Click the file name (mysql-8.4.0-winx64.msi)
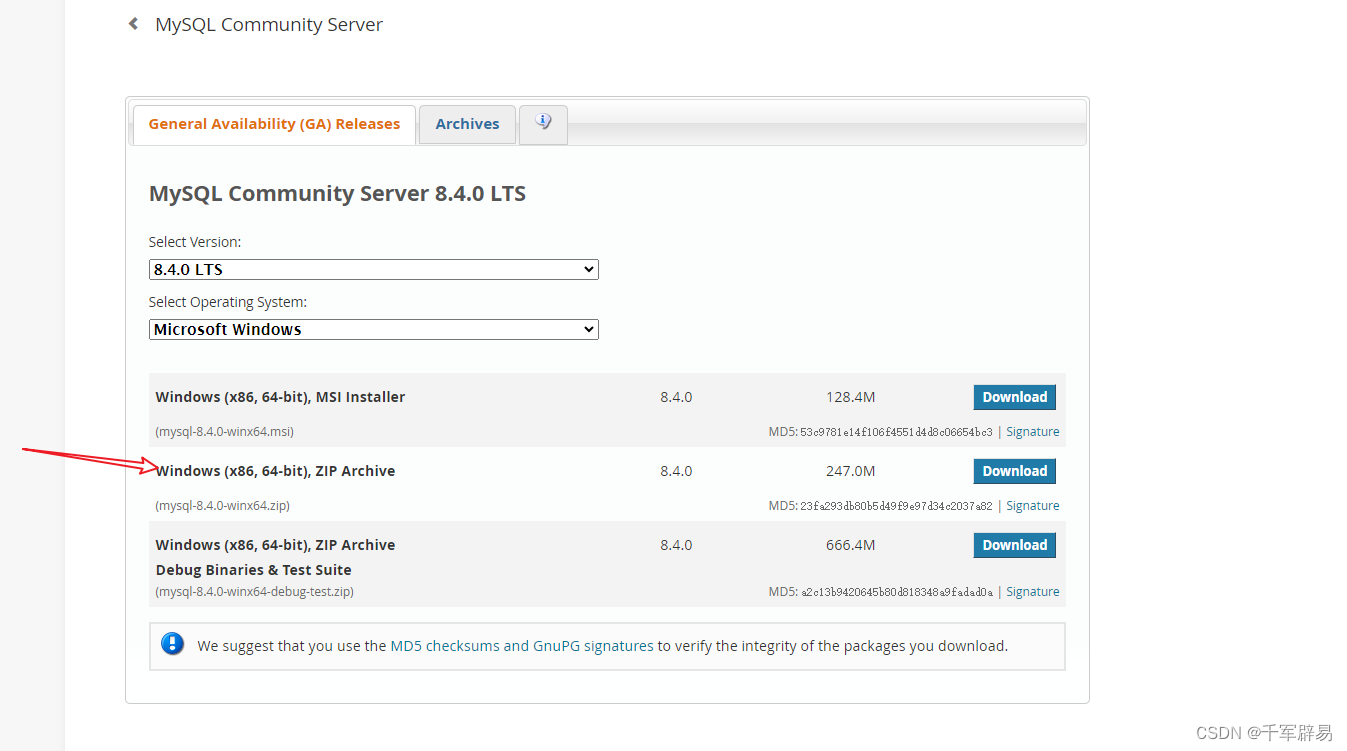The image size is (1347, 751). point(225,432)
